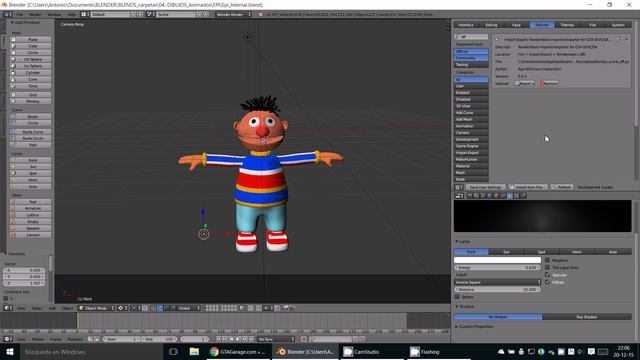Enable the Sphere checkbox
Viewport: 640px width, 360px height.
[457, 297]
